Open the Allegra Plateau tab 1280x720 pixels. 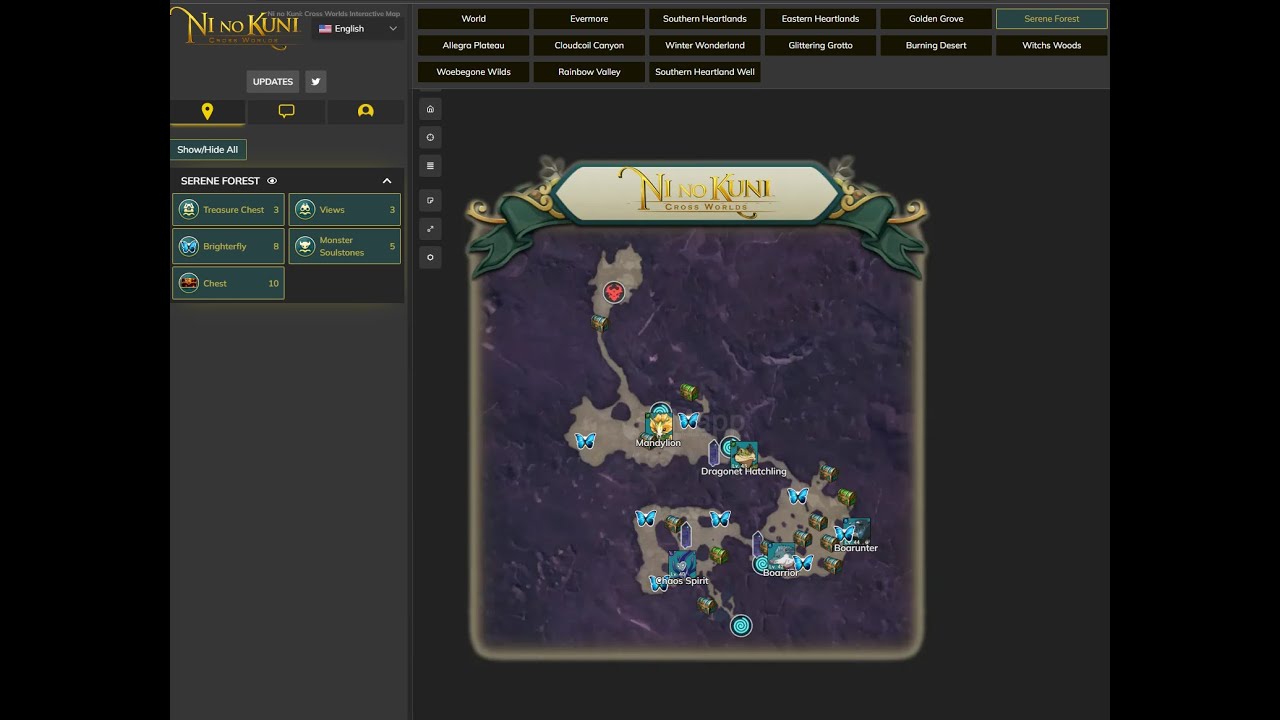click(x=474, y=46)
